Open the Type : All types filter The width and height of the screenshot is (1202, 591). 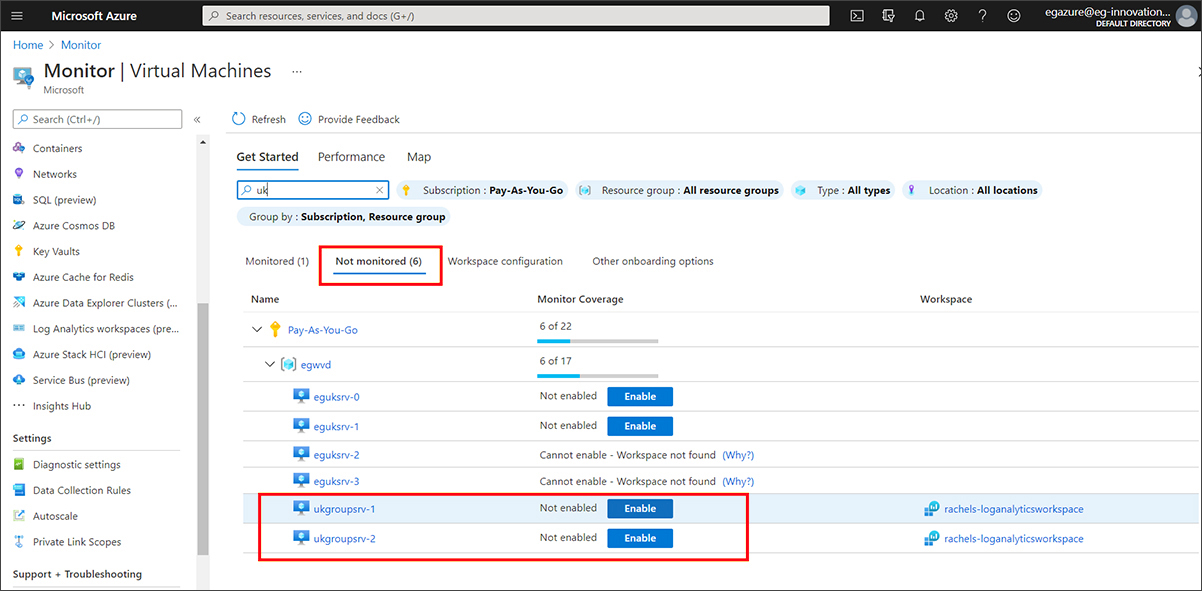tap(843, 190)
